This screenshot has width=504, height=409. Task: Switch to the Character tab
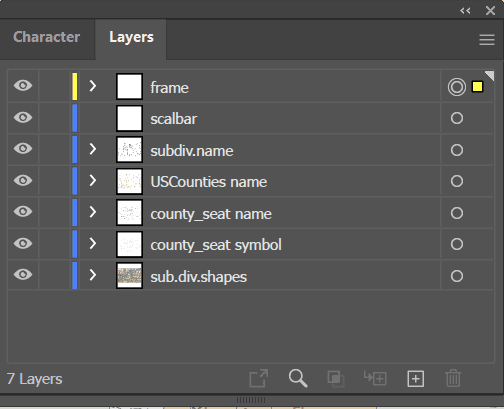(x=47, y=37)
